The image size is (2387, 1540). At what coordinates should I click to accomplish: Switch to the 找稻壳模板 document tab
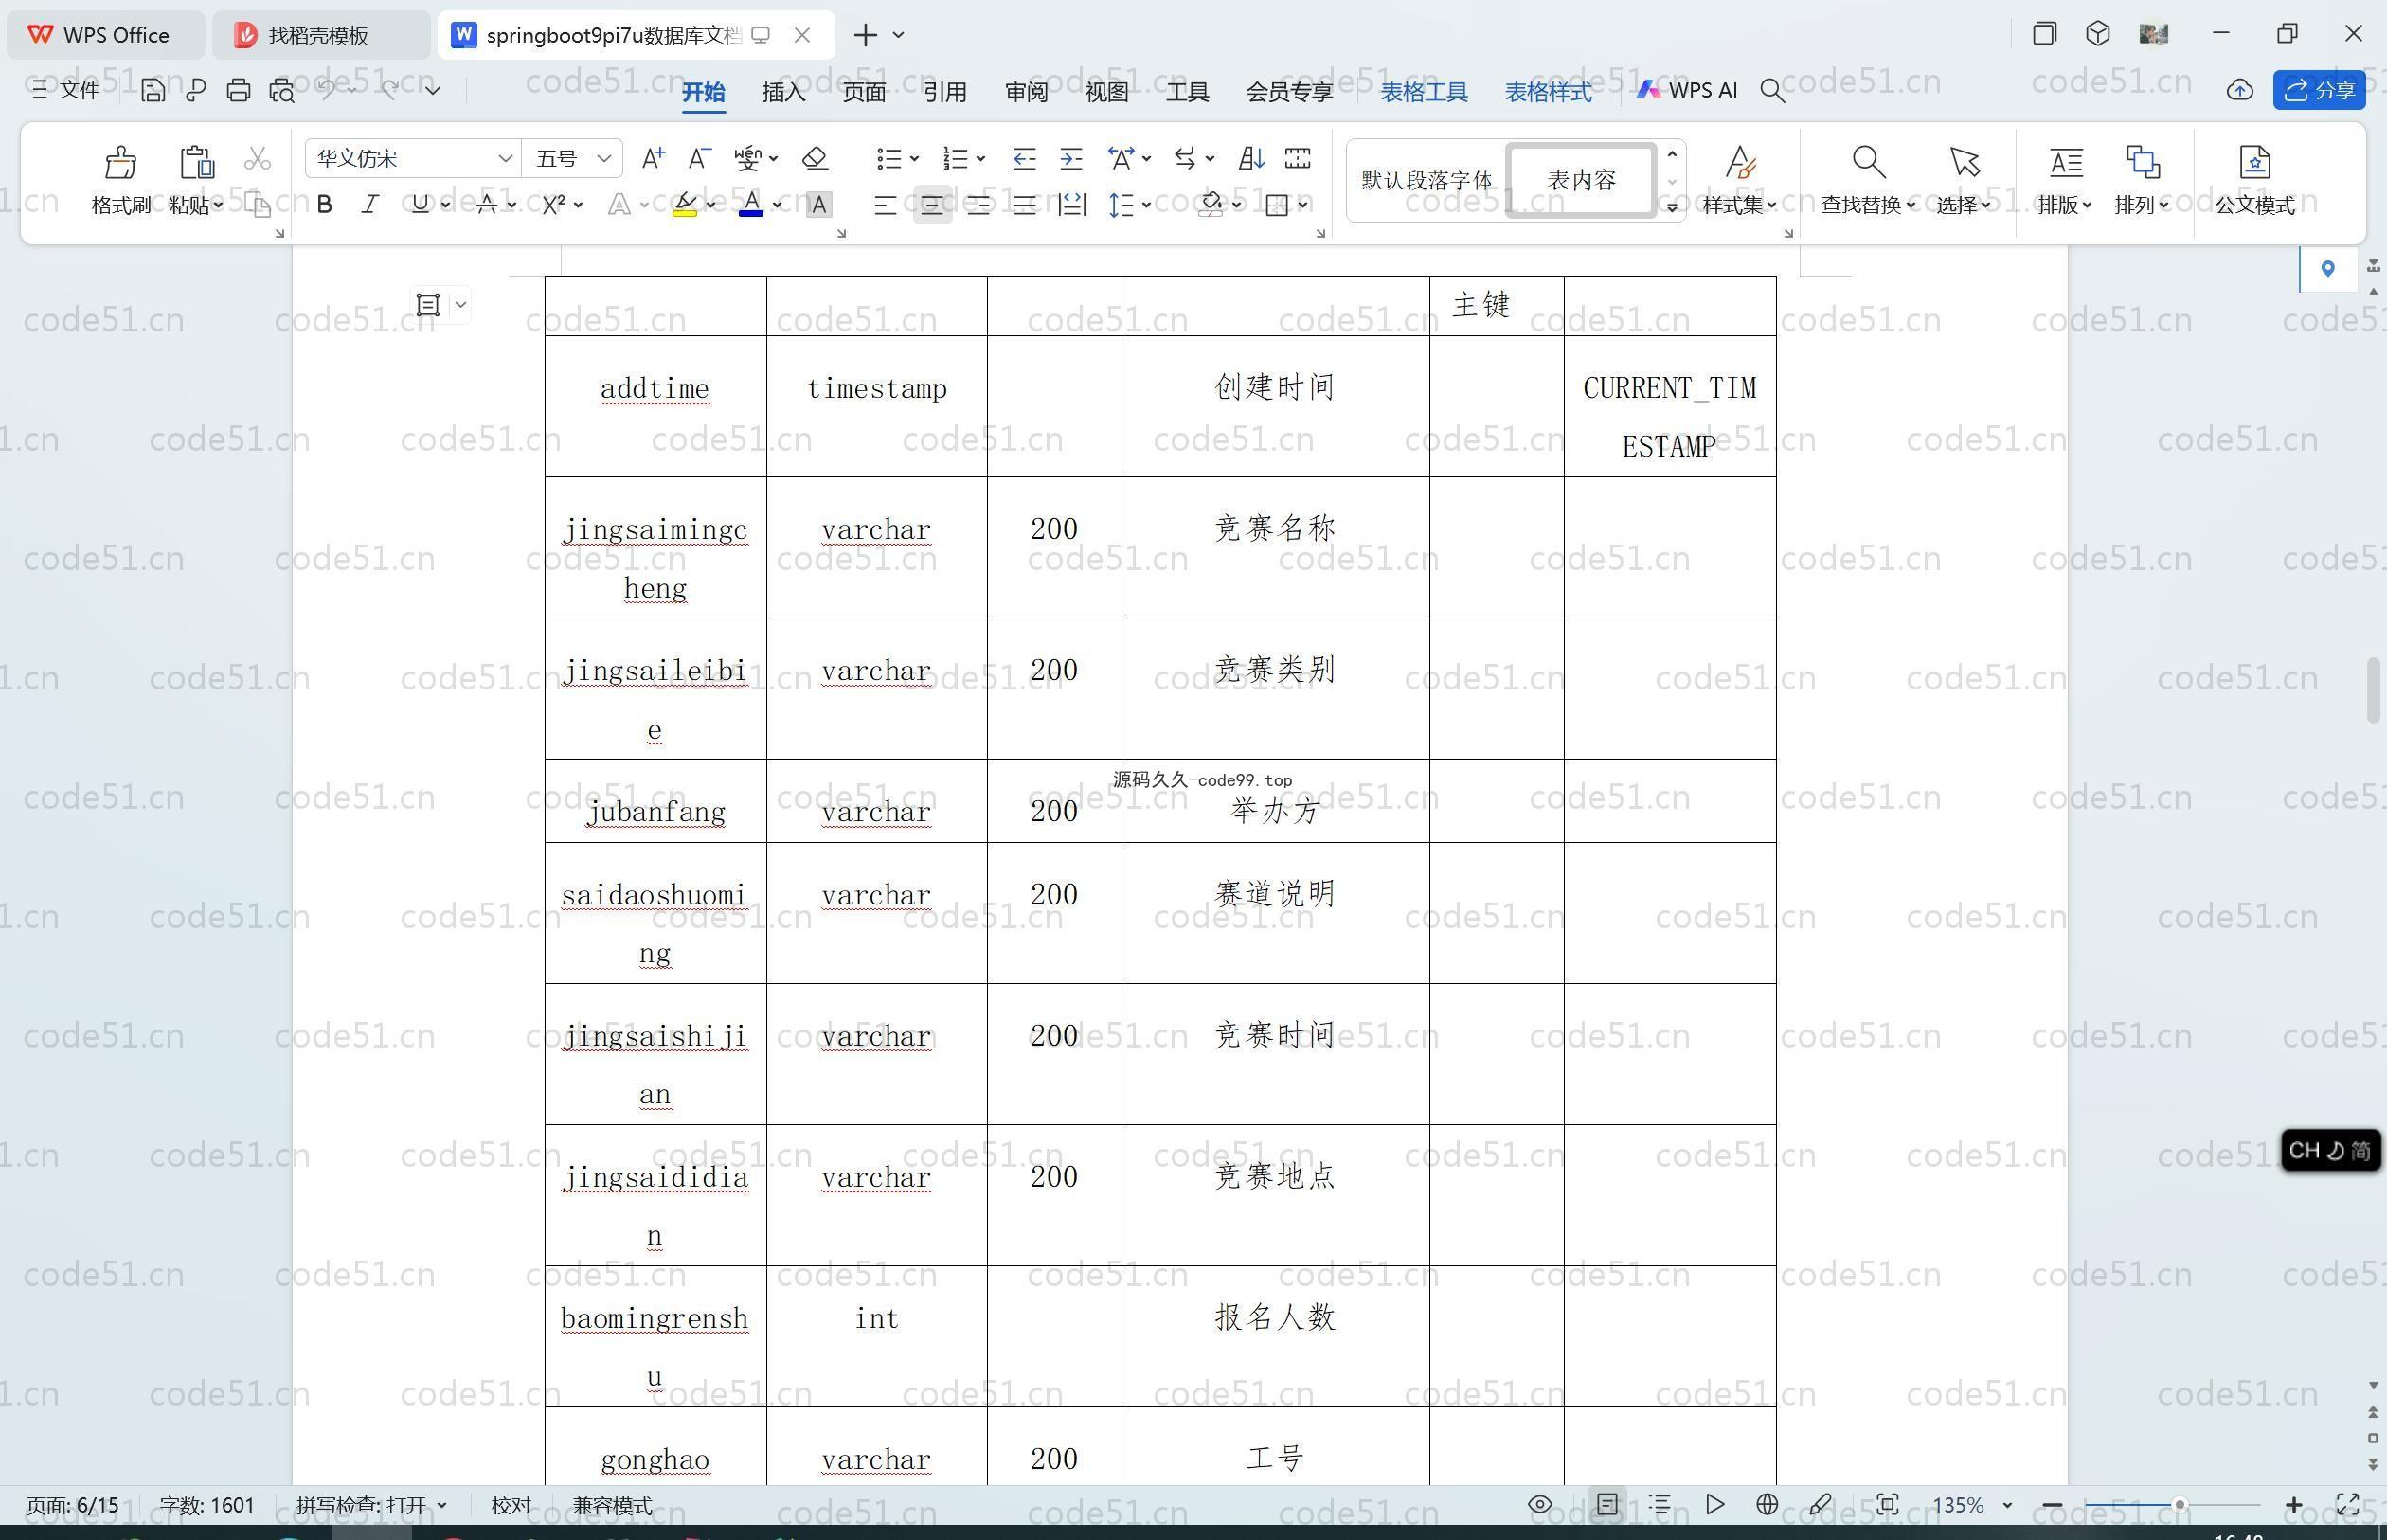(320, 35)
